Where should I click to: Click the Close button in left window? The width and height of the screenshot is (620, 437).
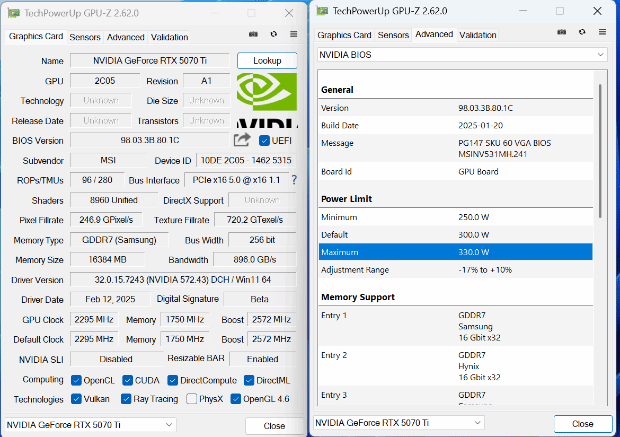pos(274,426)
